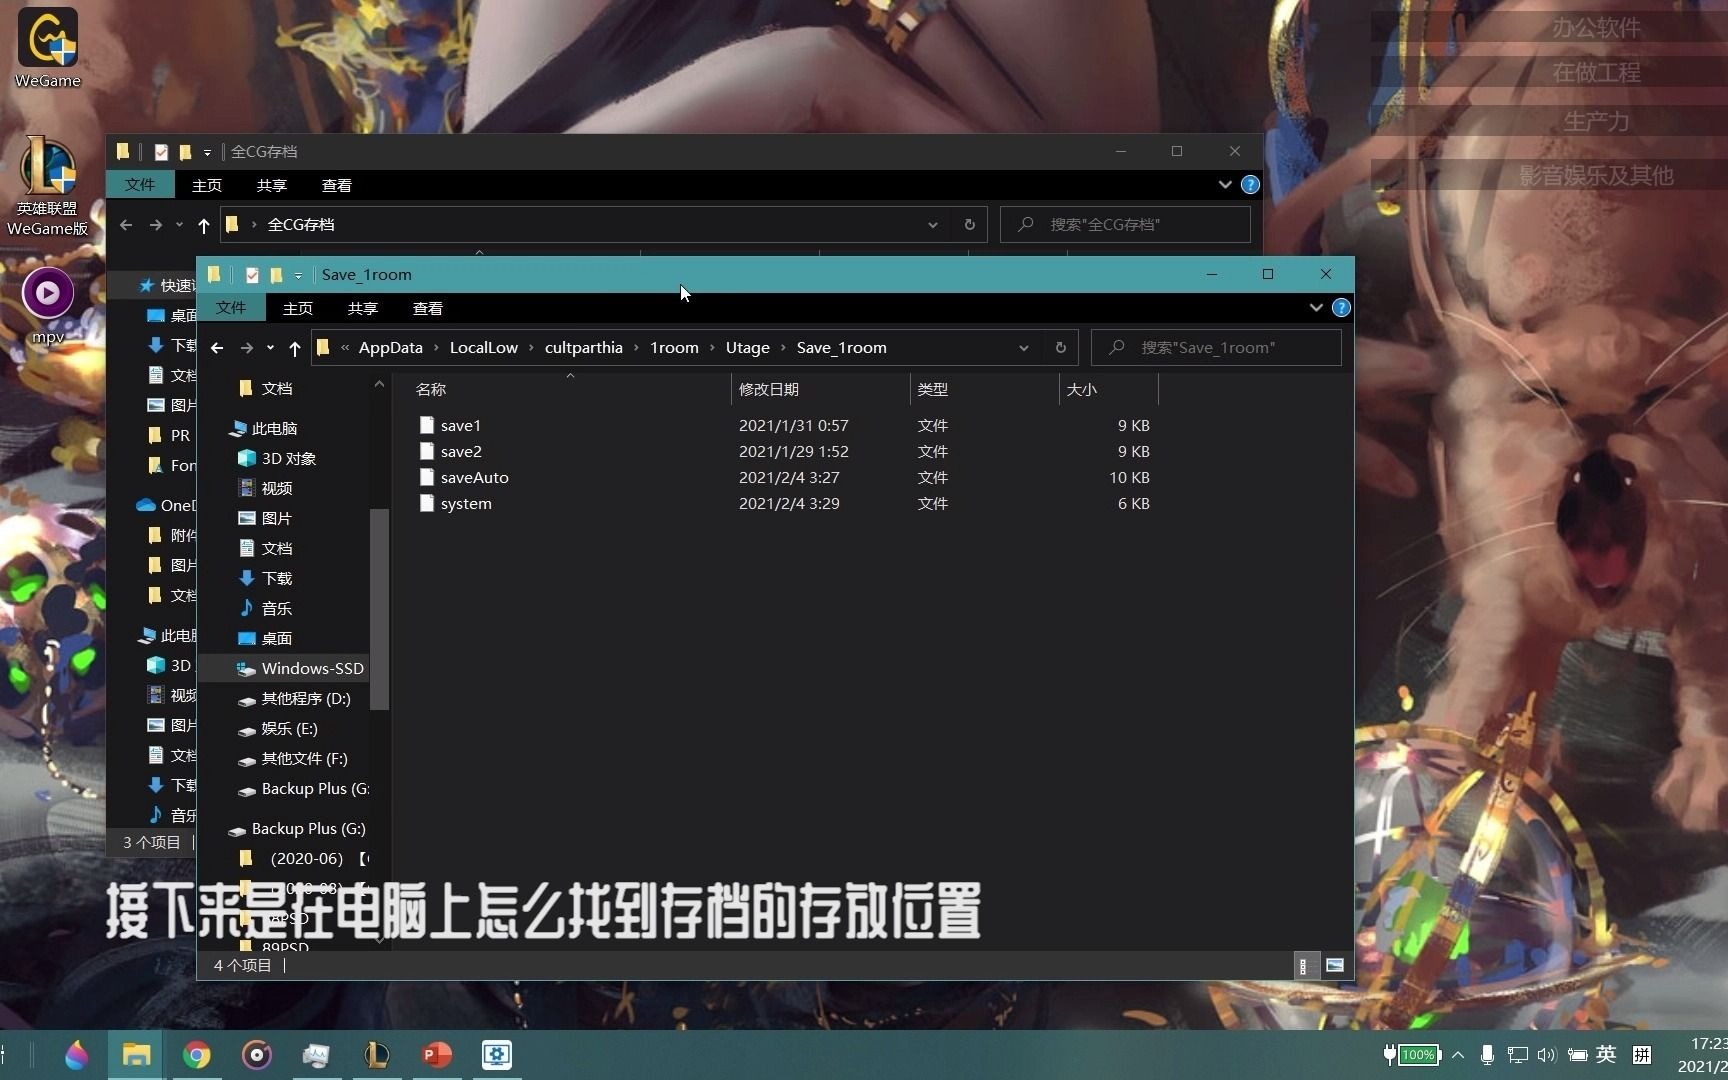
Task: Open 查看 tab in 全CG存档 window
Action: 337,185
